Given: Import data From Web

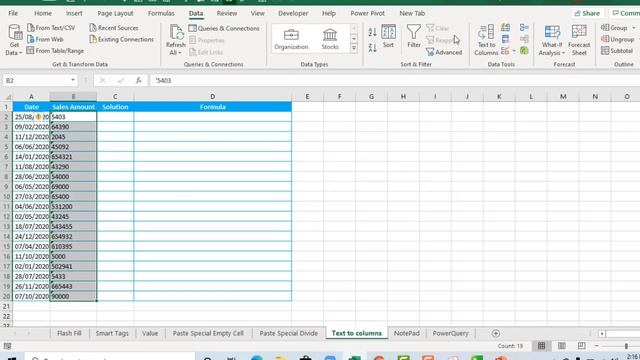Looking at the screenshot, I should [x=45, y=39].
